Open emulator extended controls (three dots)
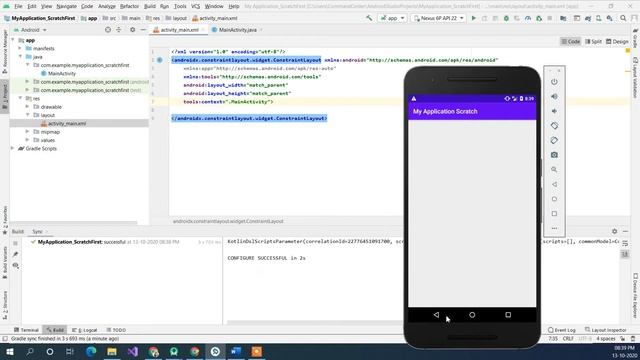640x360 pixels. tap(554, 228)
